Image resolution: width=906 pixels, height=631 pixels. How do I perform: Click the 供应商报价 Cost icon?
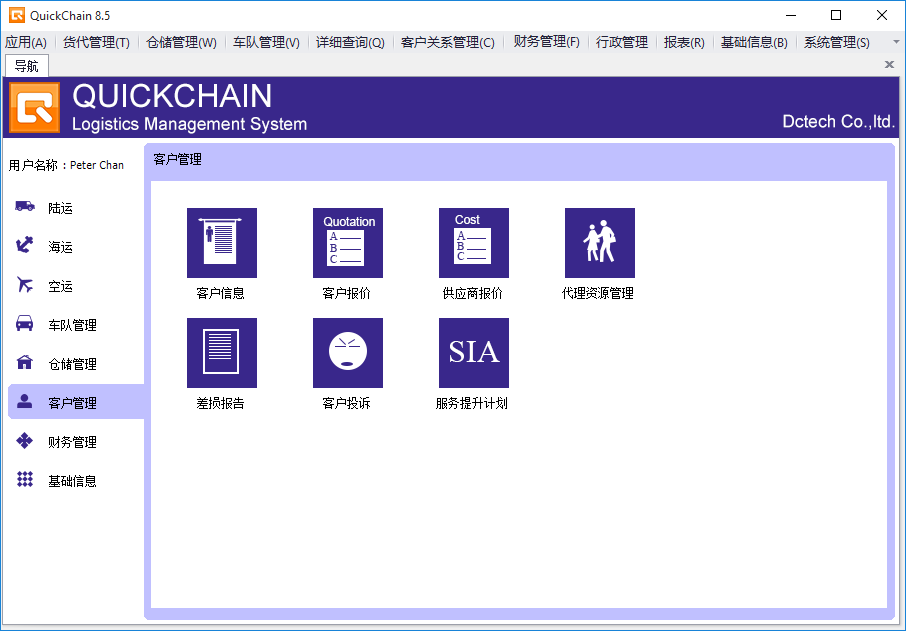(473, 243)
